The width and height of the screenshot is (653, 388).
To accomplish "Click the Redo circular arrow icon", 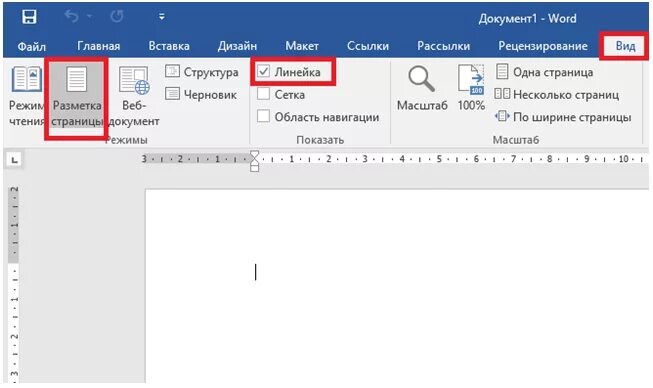I will (x=117, y=16).
